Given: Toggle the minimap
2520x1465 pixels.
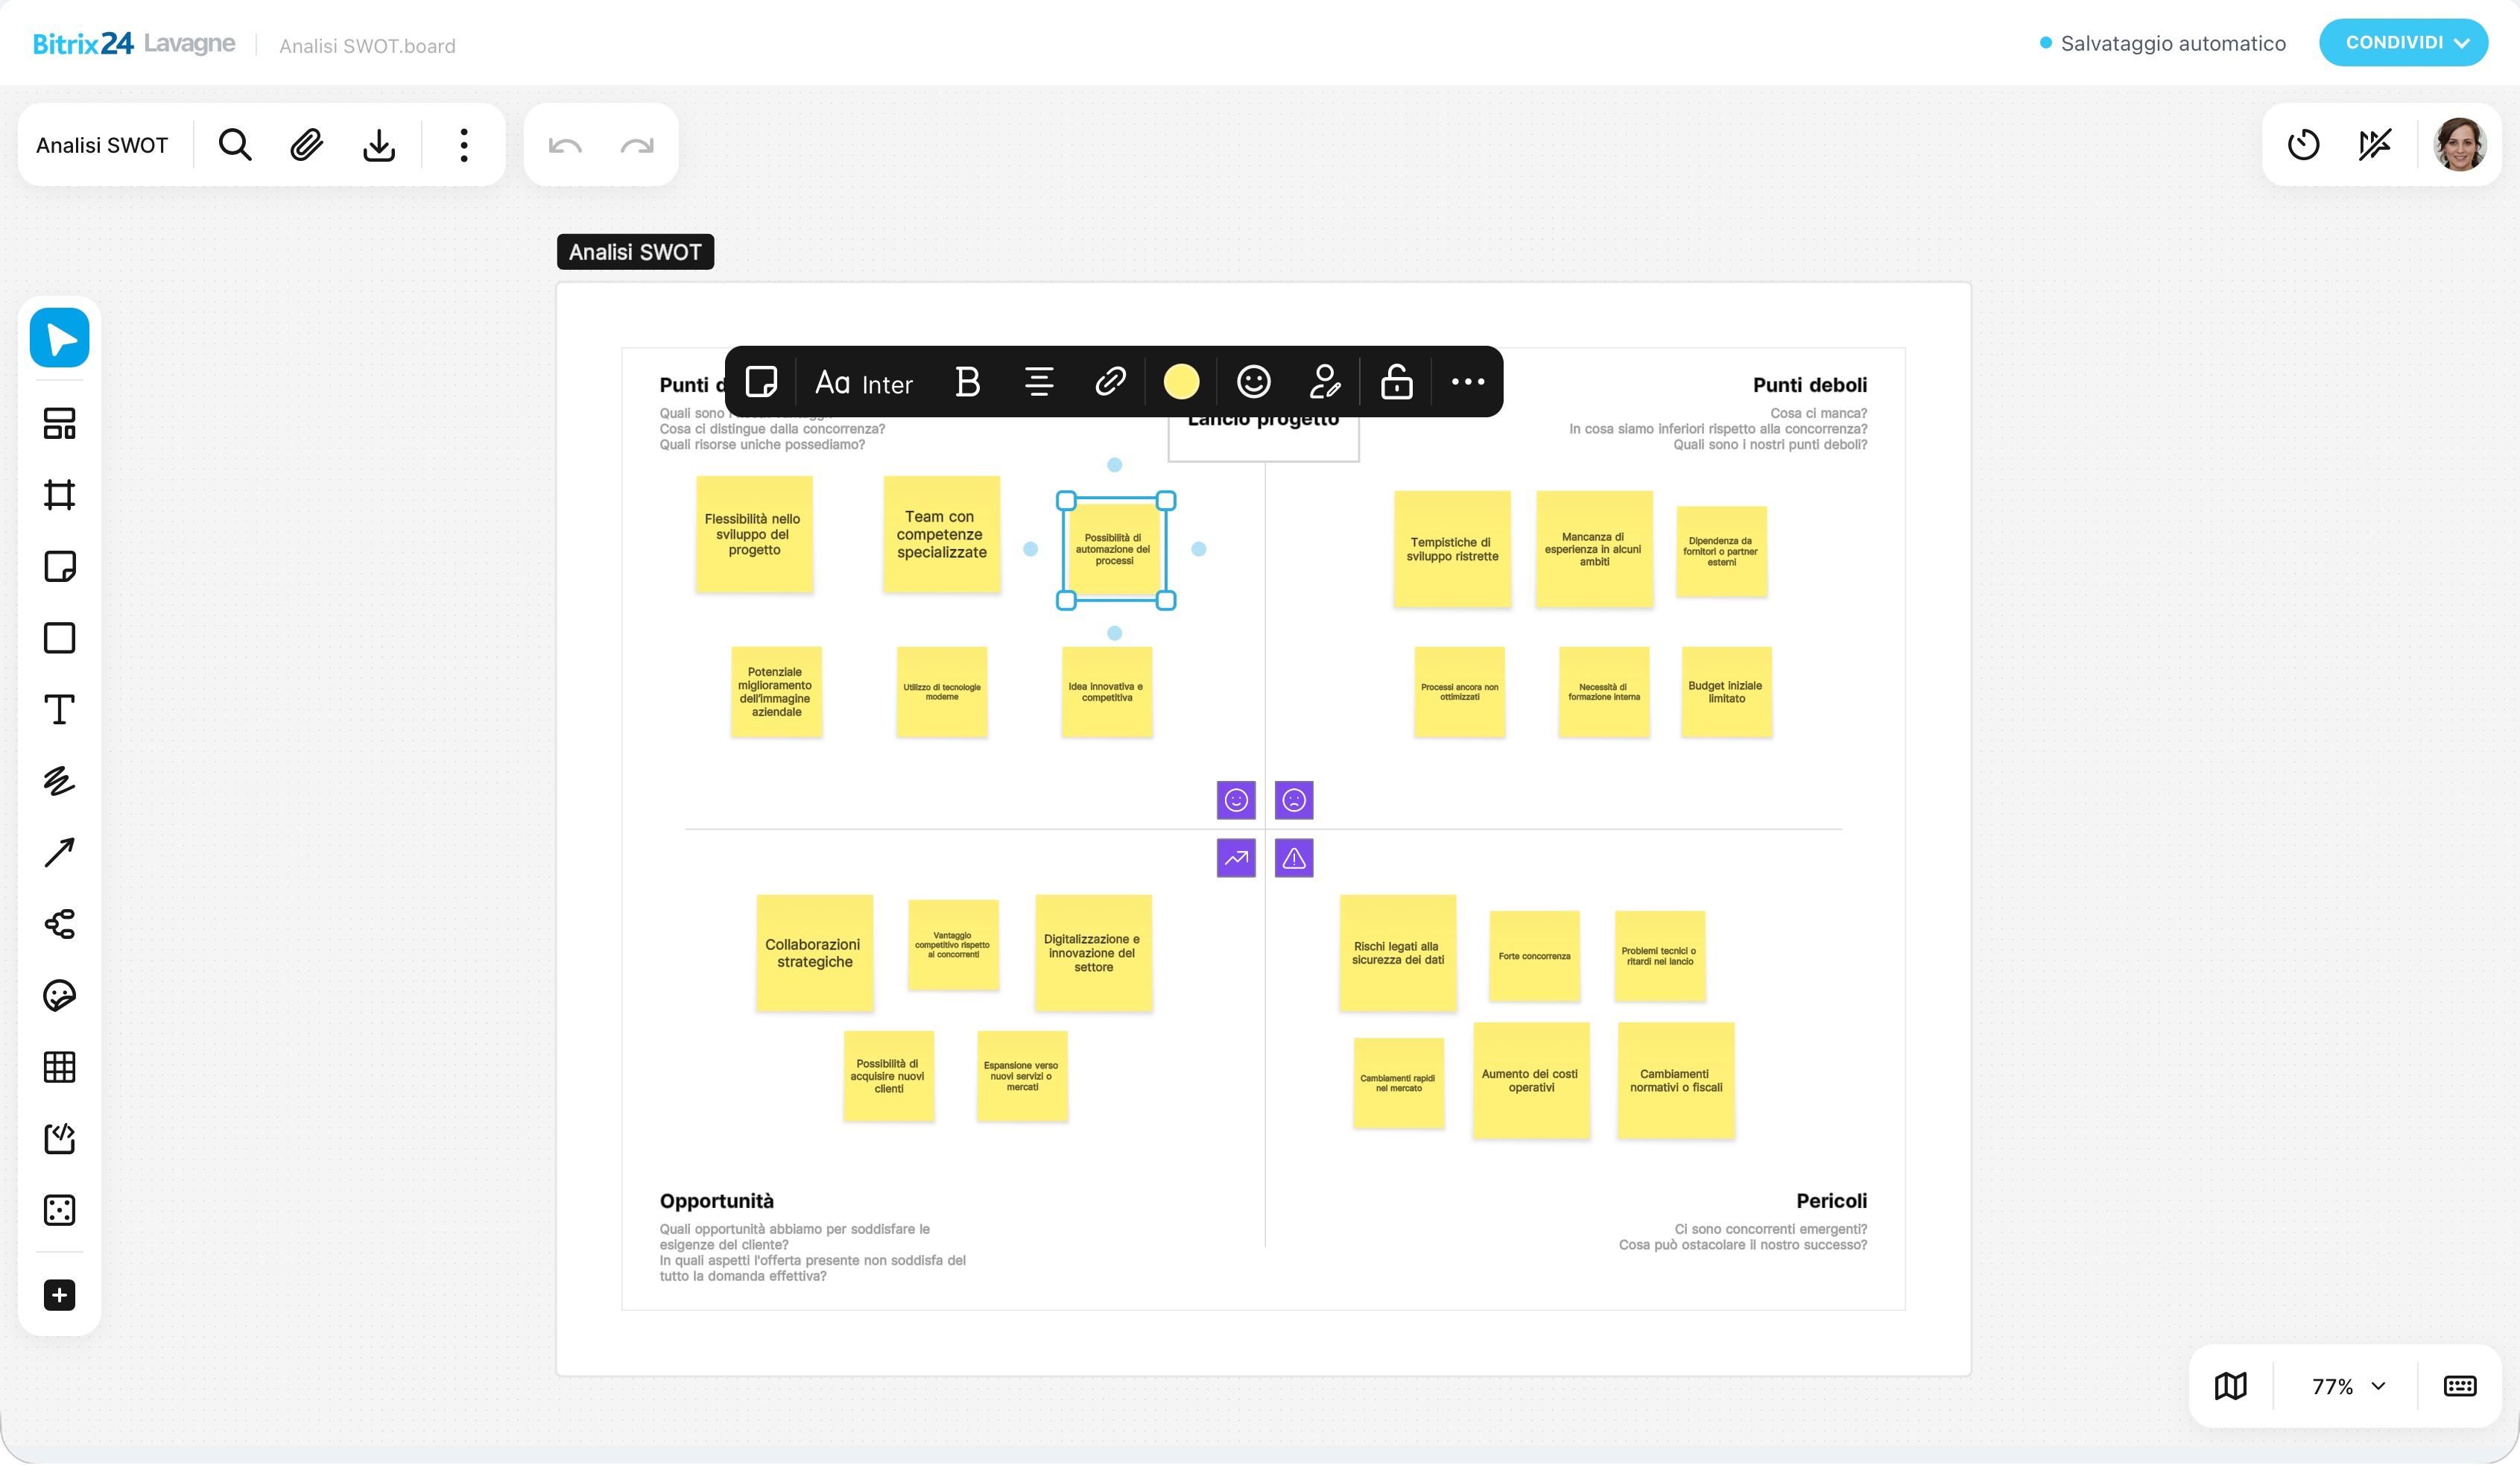Looking at the screenshot, I should click(x=2230, y=1386).
